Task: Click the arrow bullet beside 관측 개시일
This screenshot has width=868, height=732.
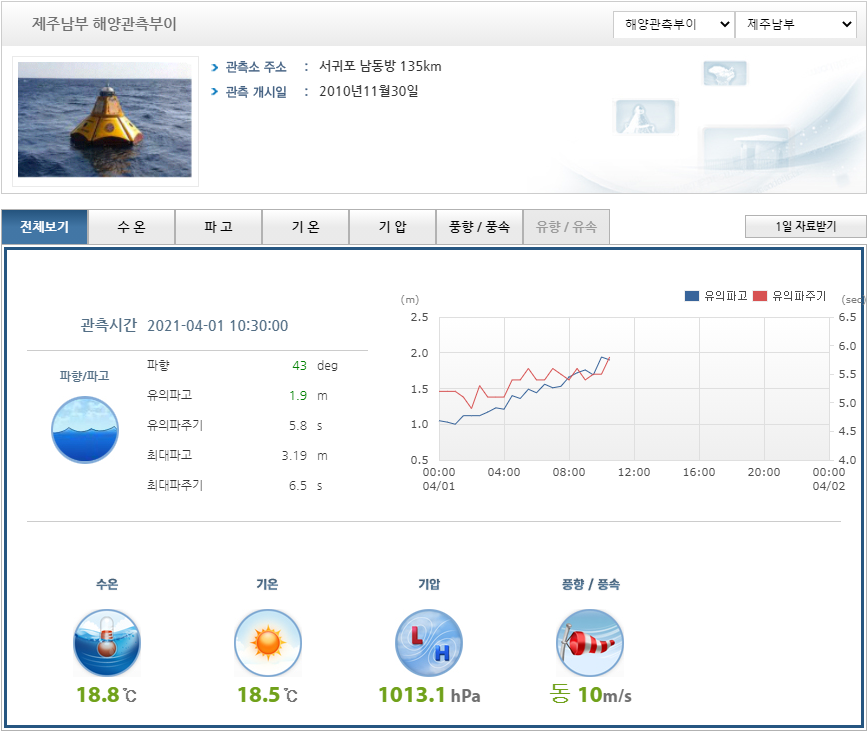Action: (x=215, y=91)
